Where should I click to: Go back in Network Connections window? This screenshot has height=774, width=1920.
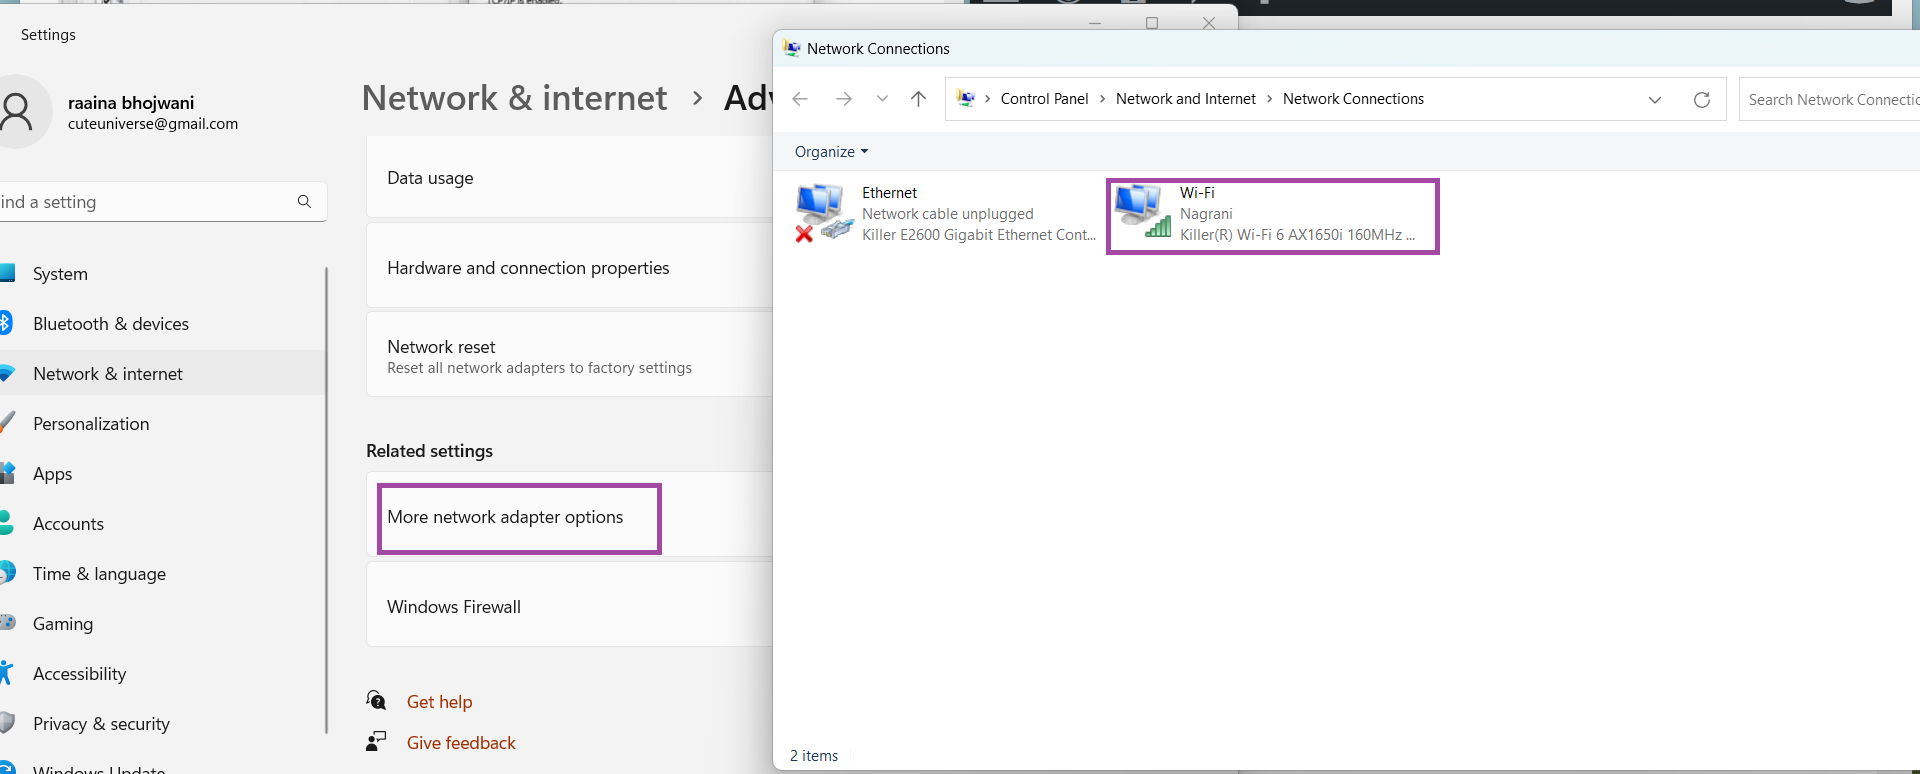point(800,99)
